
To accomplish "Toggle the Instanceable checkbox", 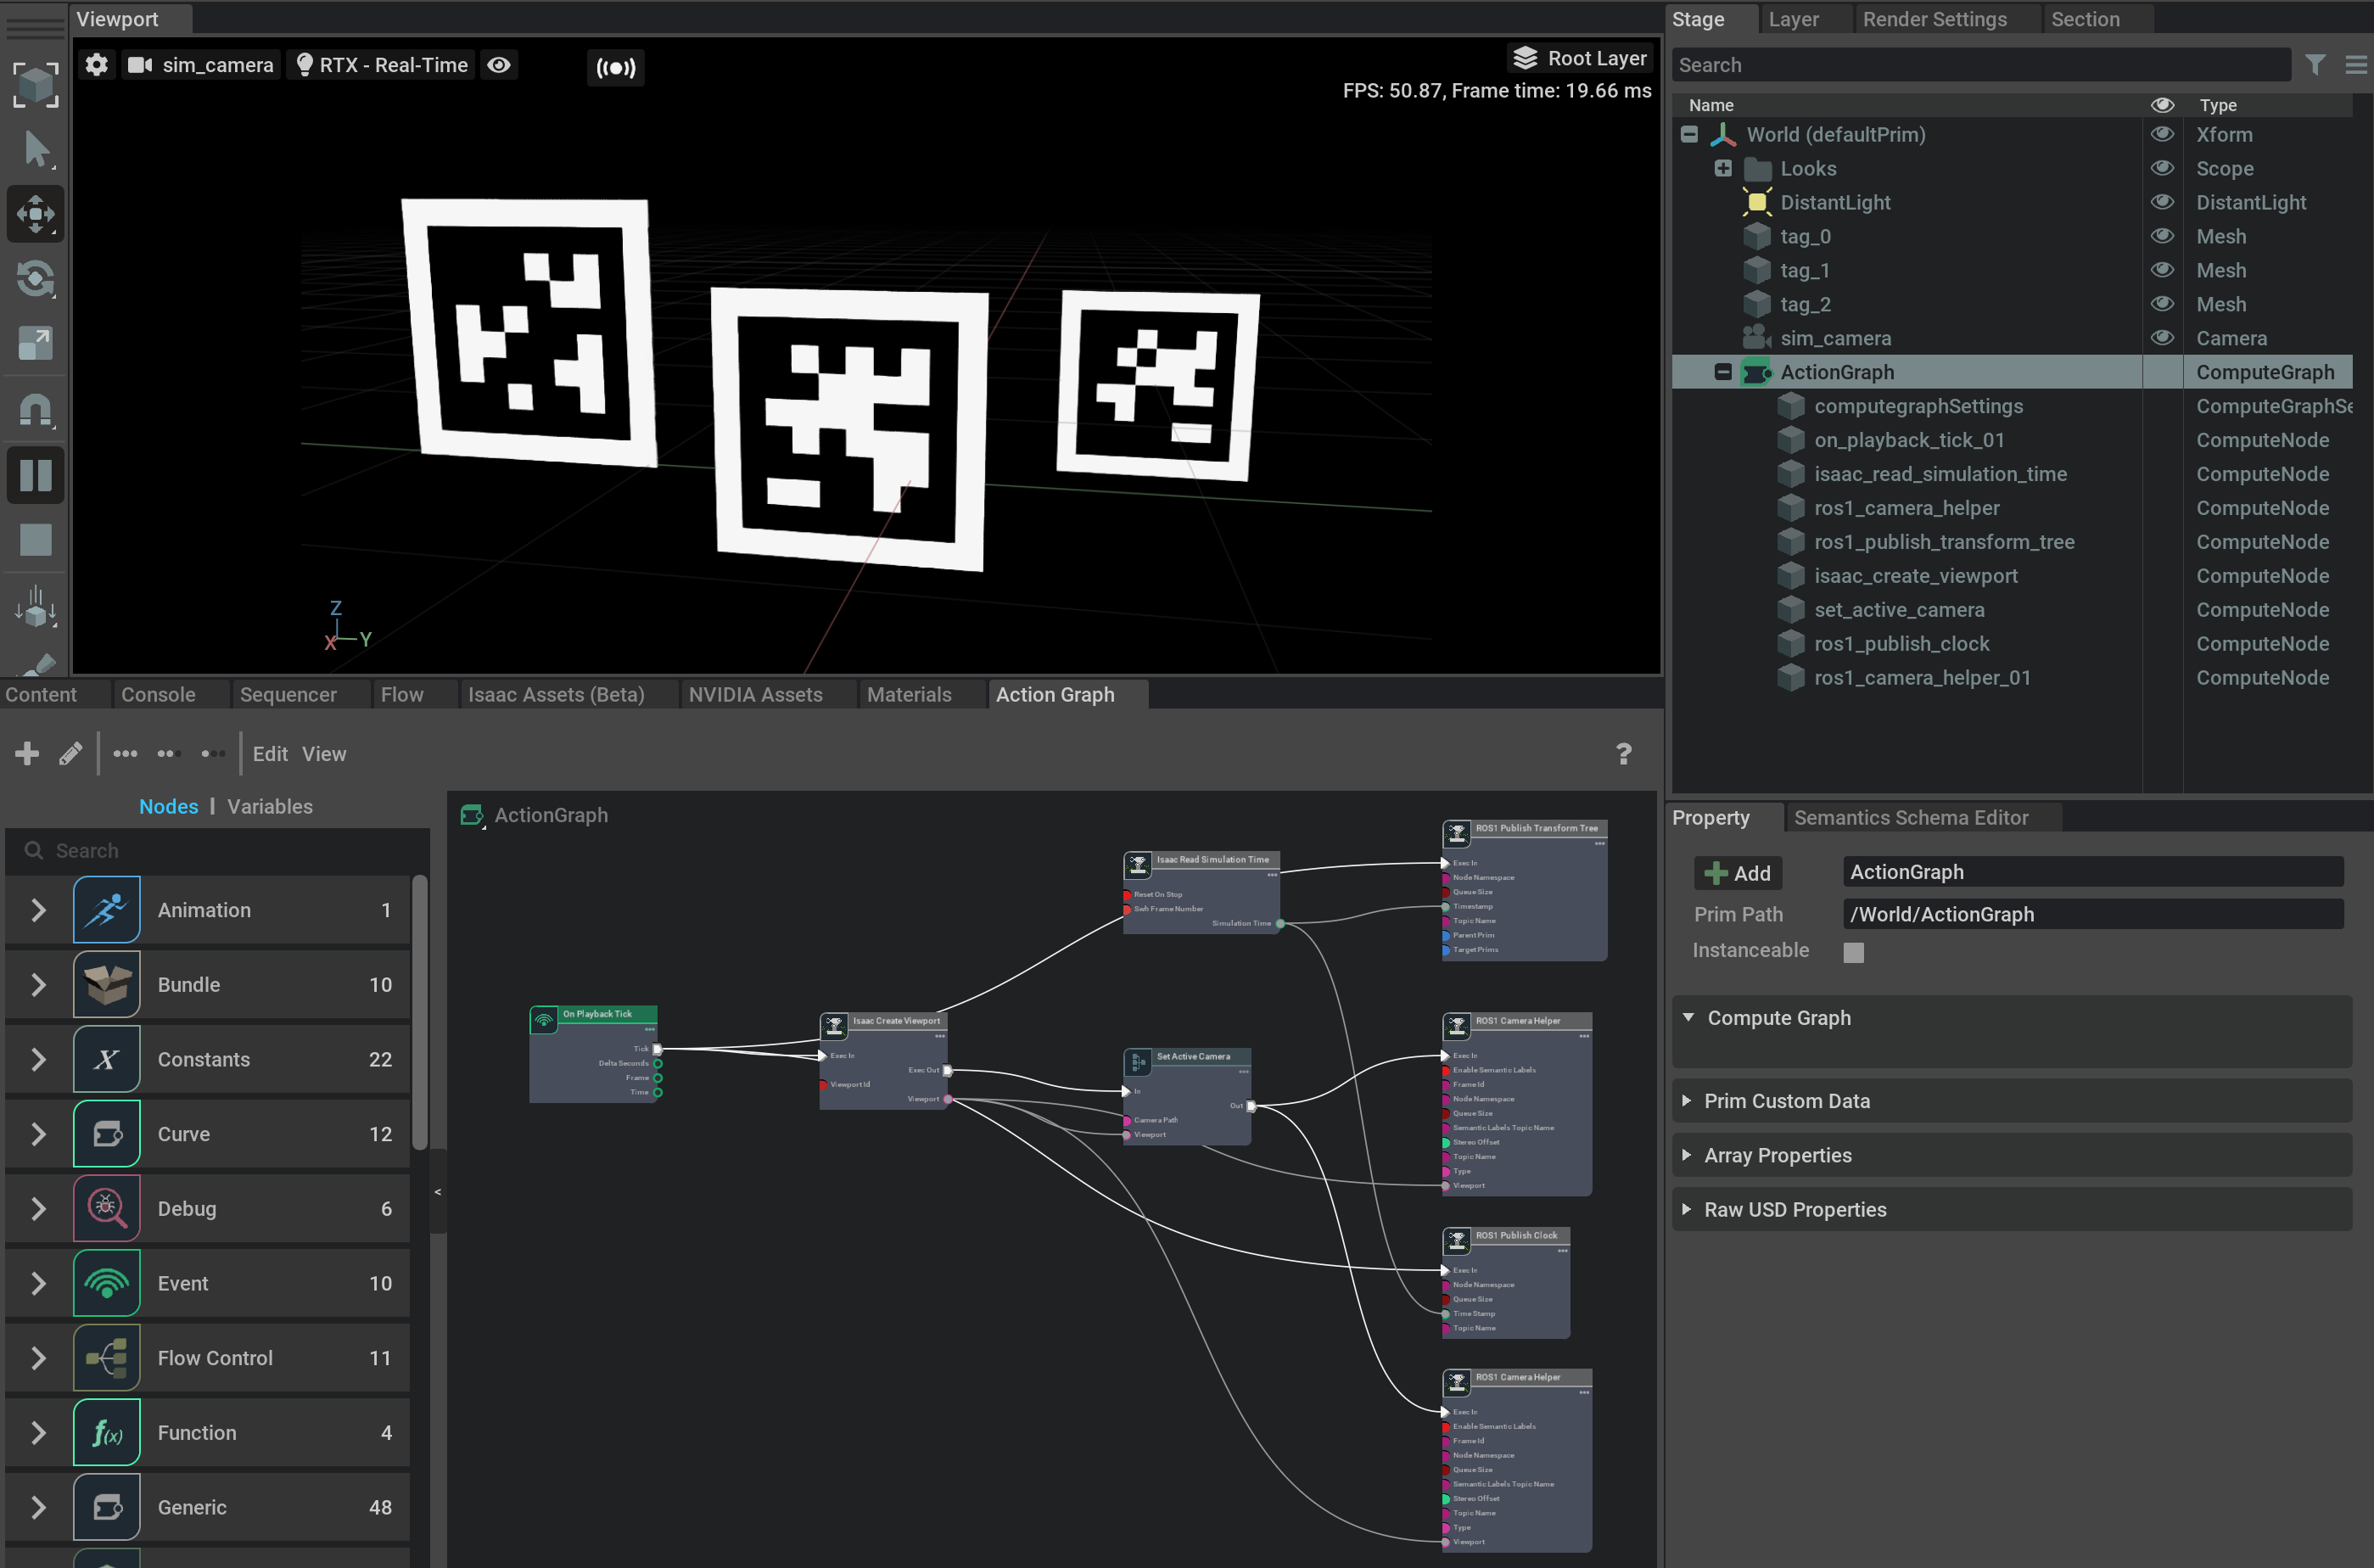I will pos(1853,952).
